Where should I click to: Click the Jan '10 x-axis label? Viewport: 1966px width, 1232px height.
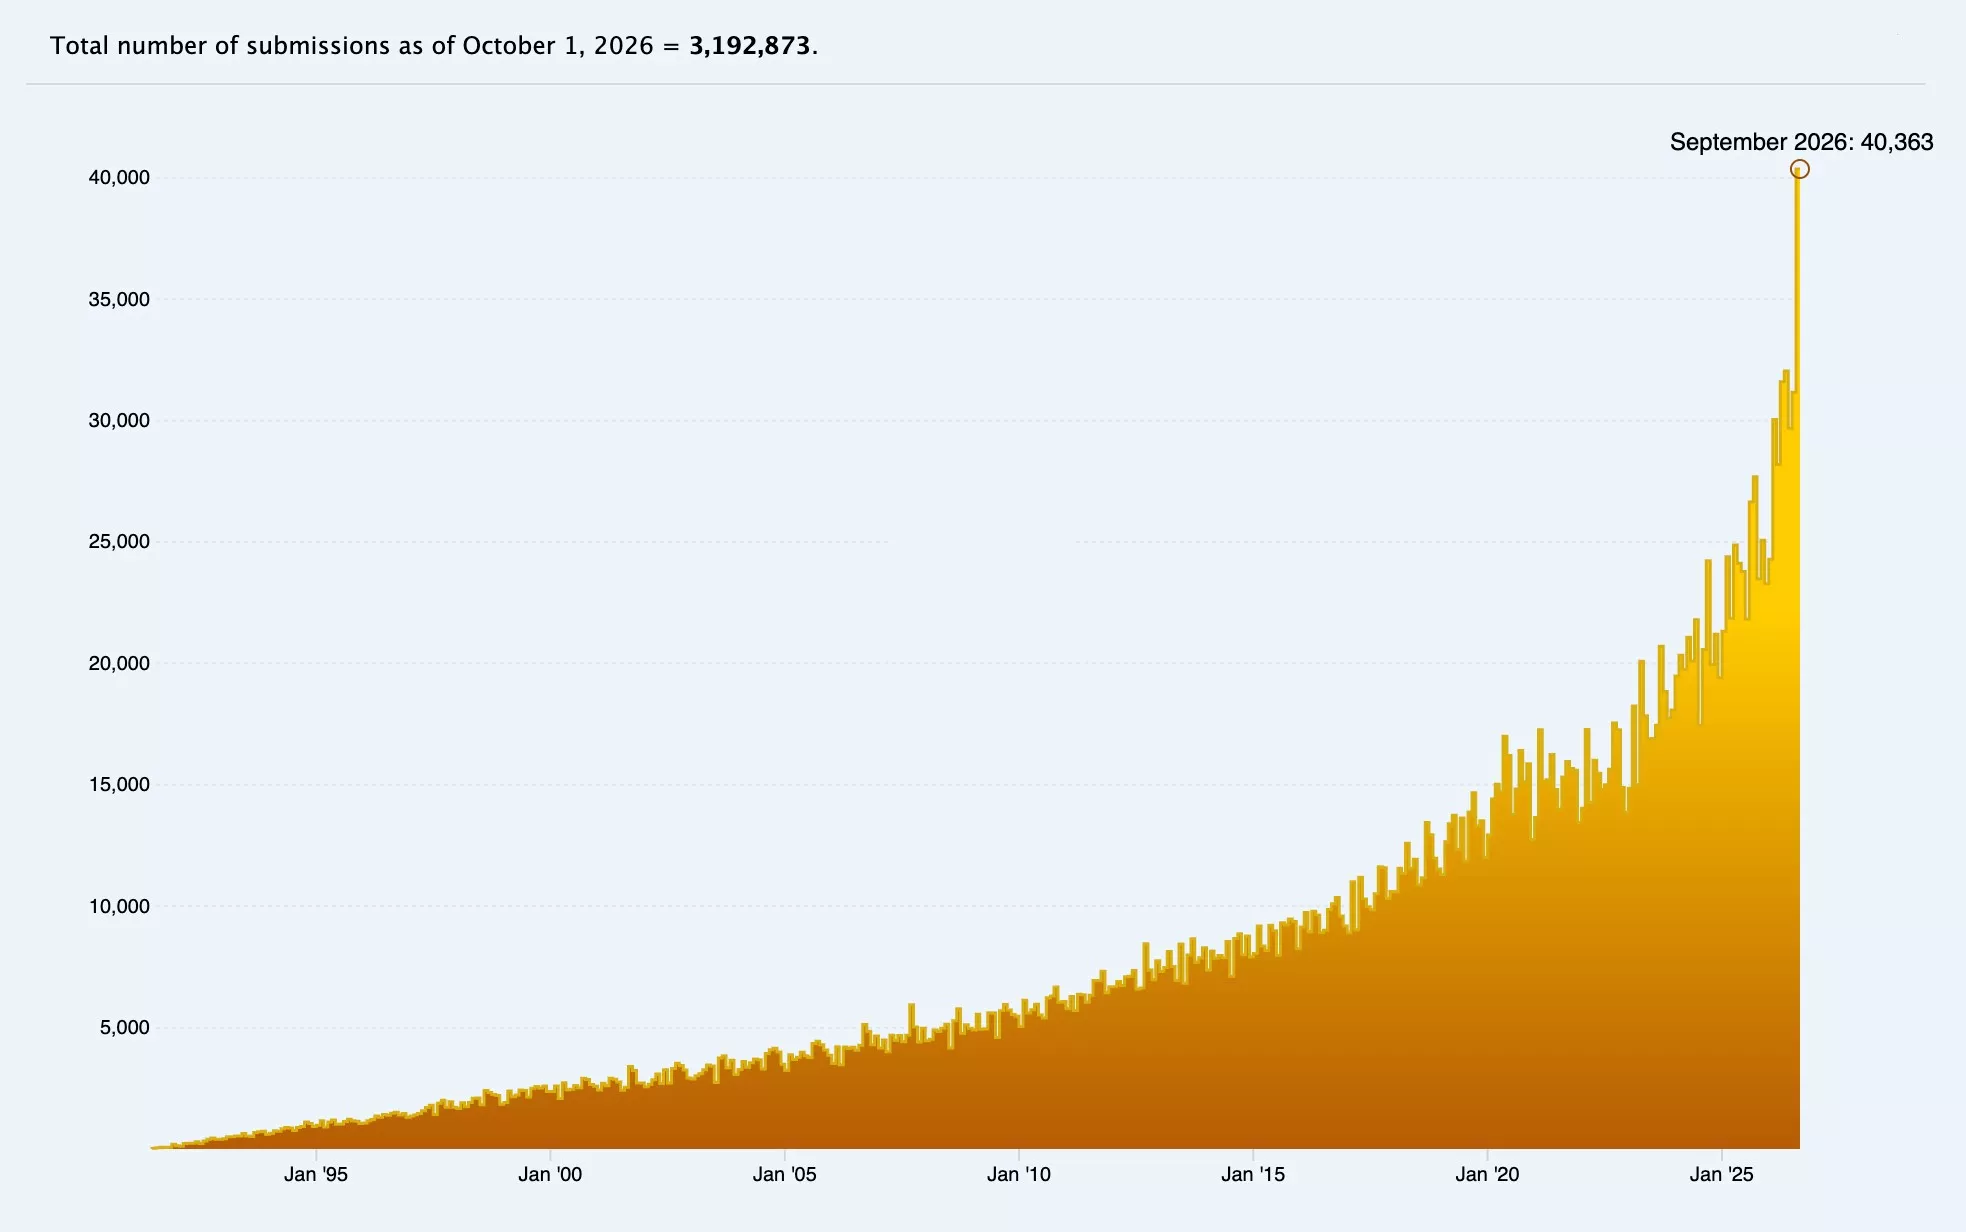click(x=1019, y=1174)
